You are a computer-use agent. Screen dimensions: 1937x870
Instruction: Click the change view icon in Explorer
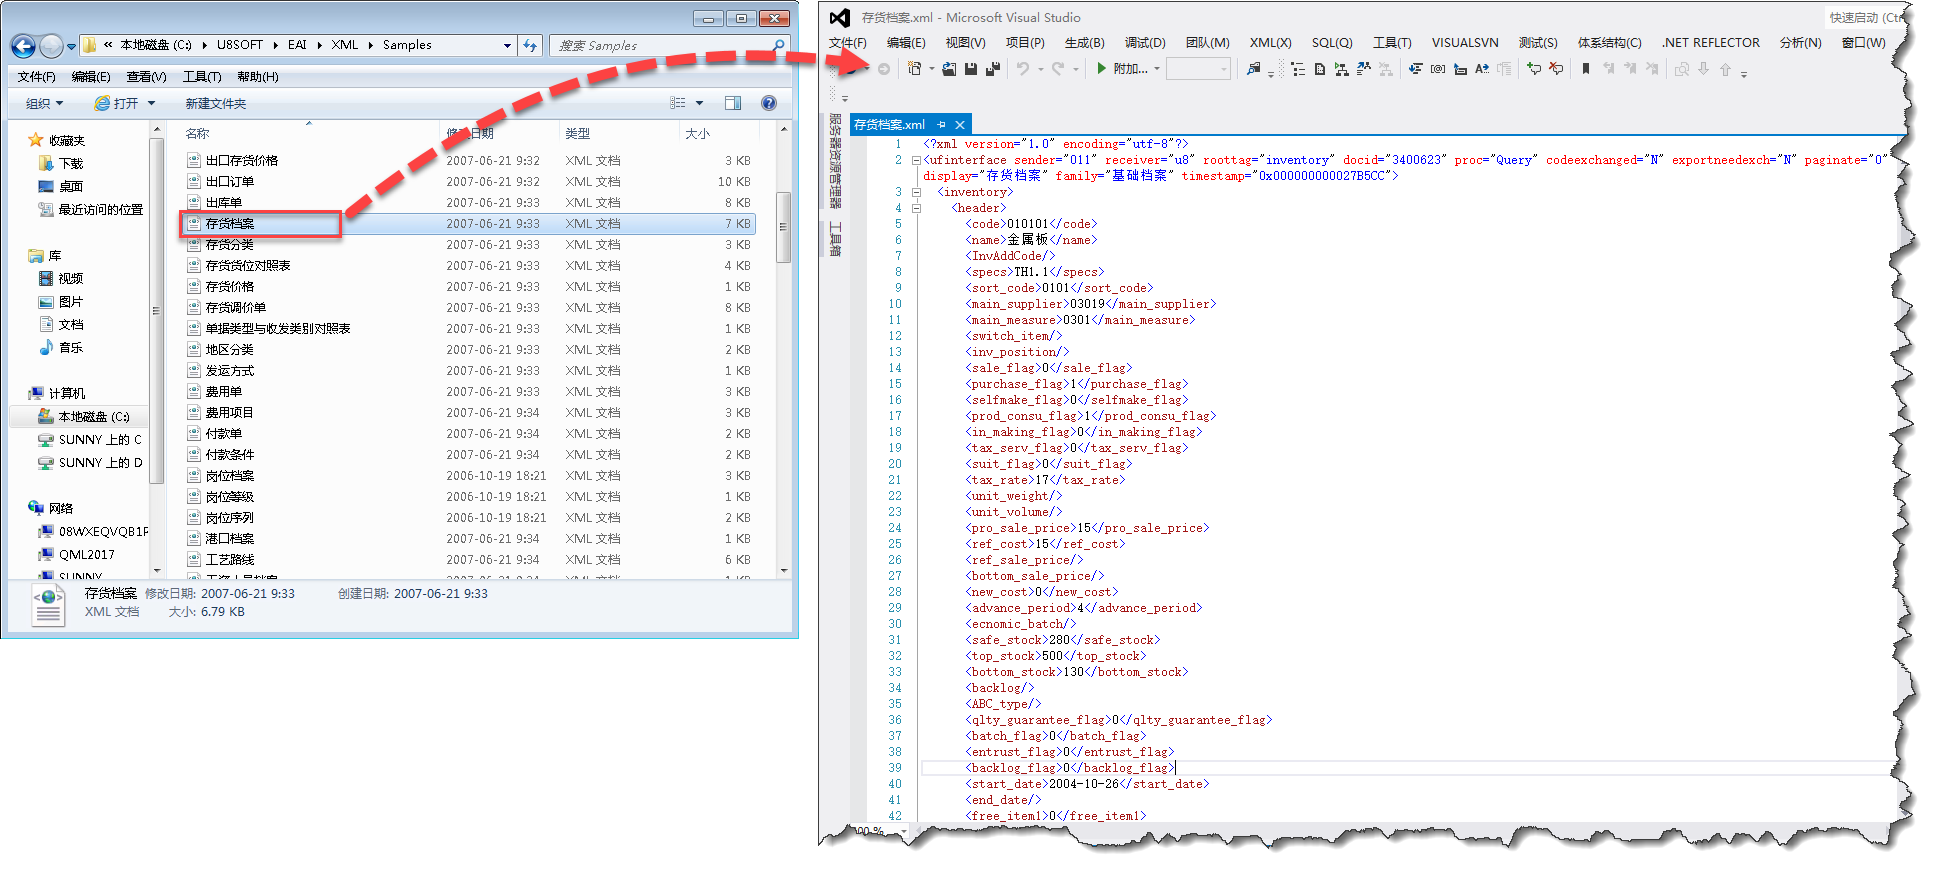pos(678,103)
